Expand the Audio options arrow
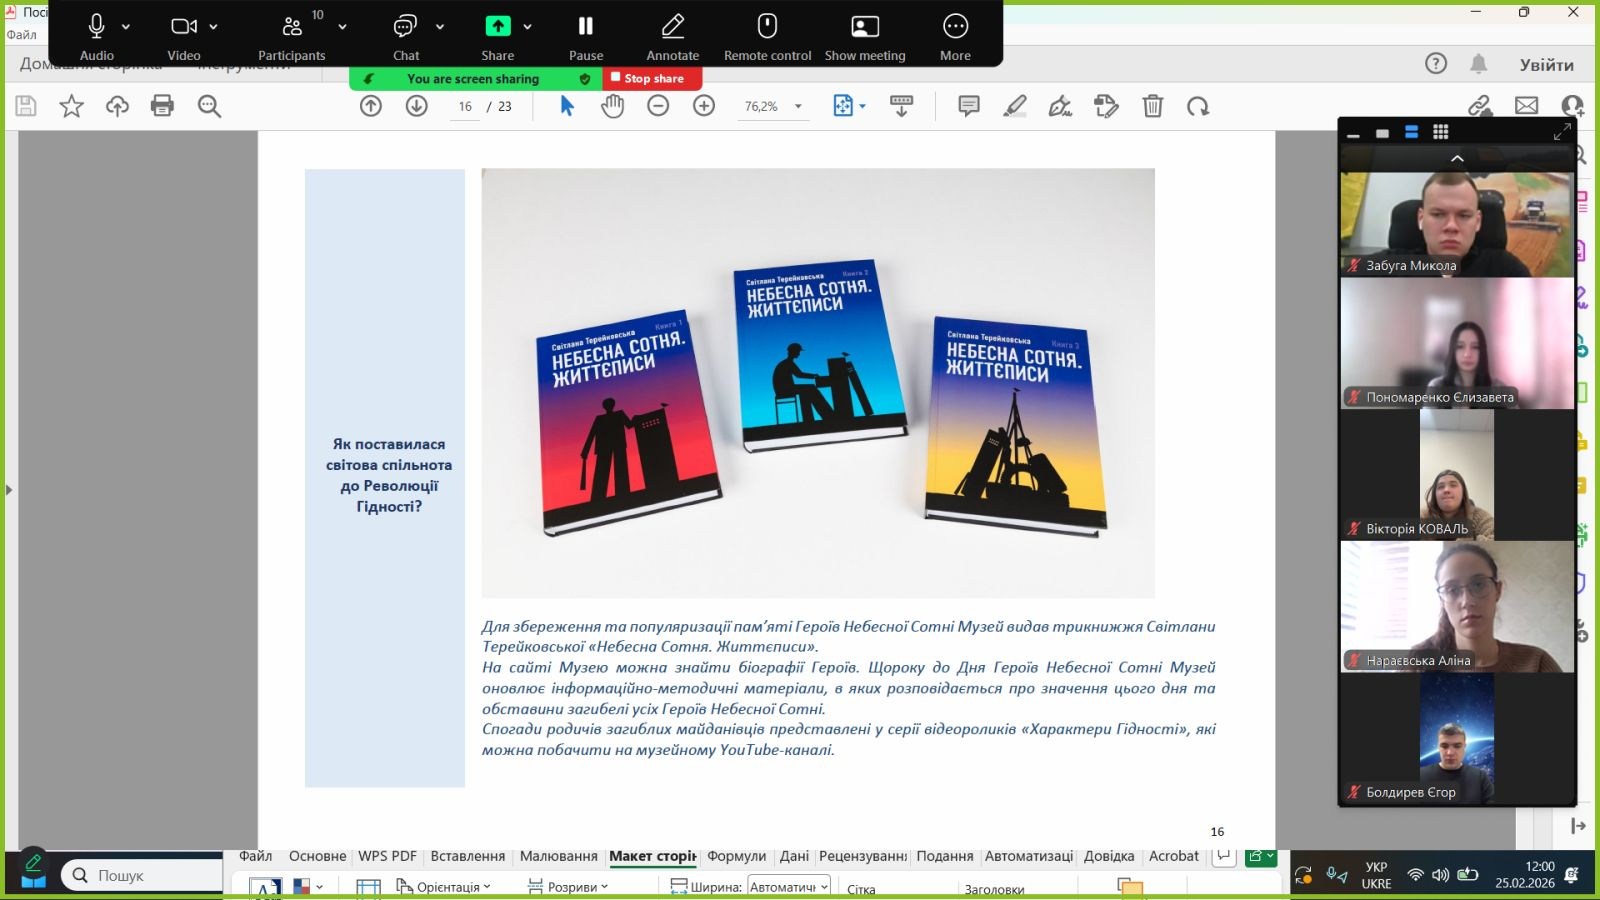The height and width of the screenshot is (900, 1600). tap(126, 27)
